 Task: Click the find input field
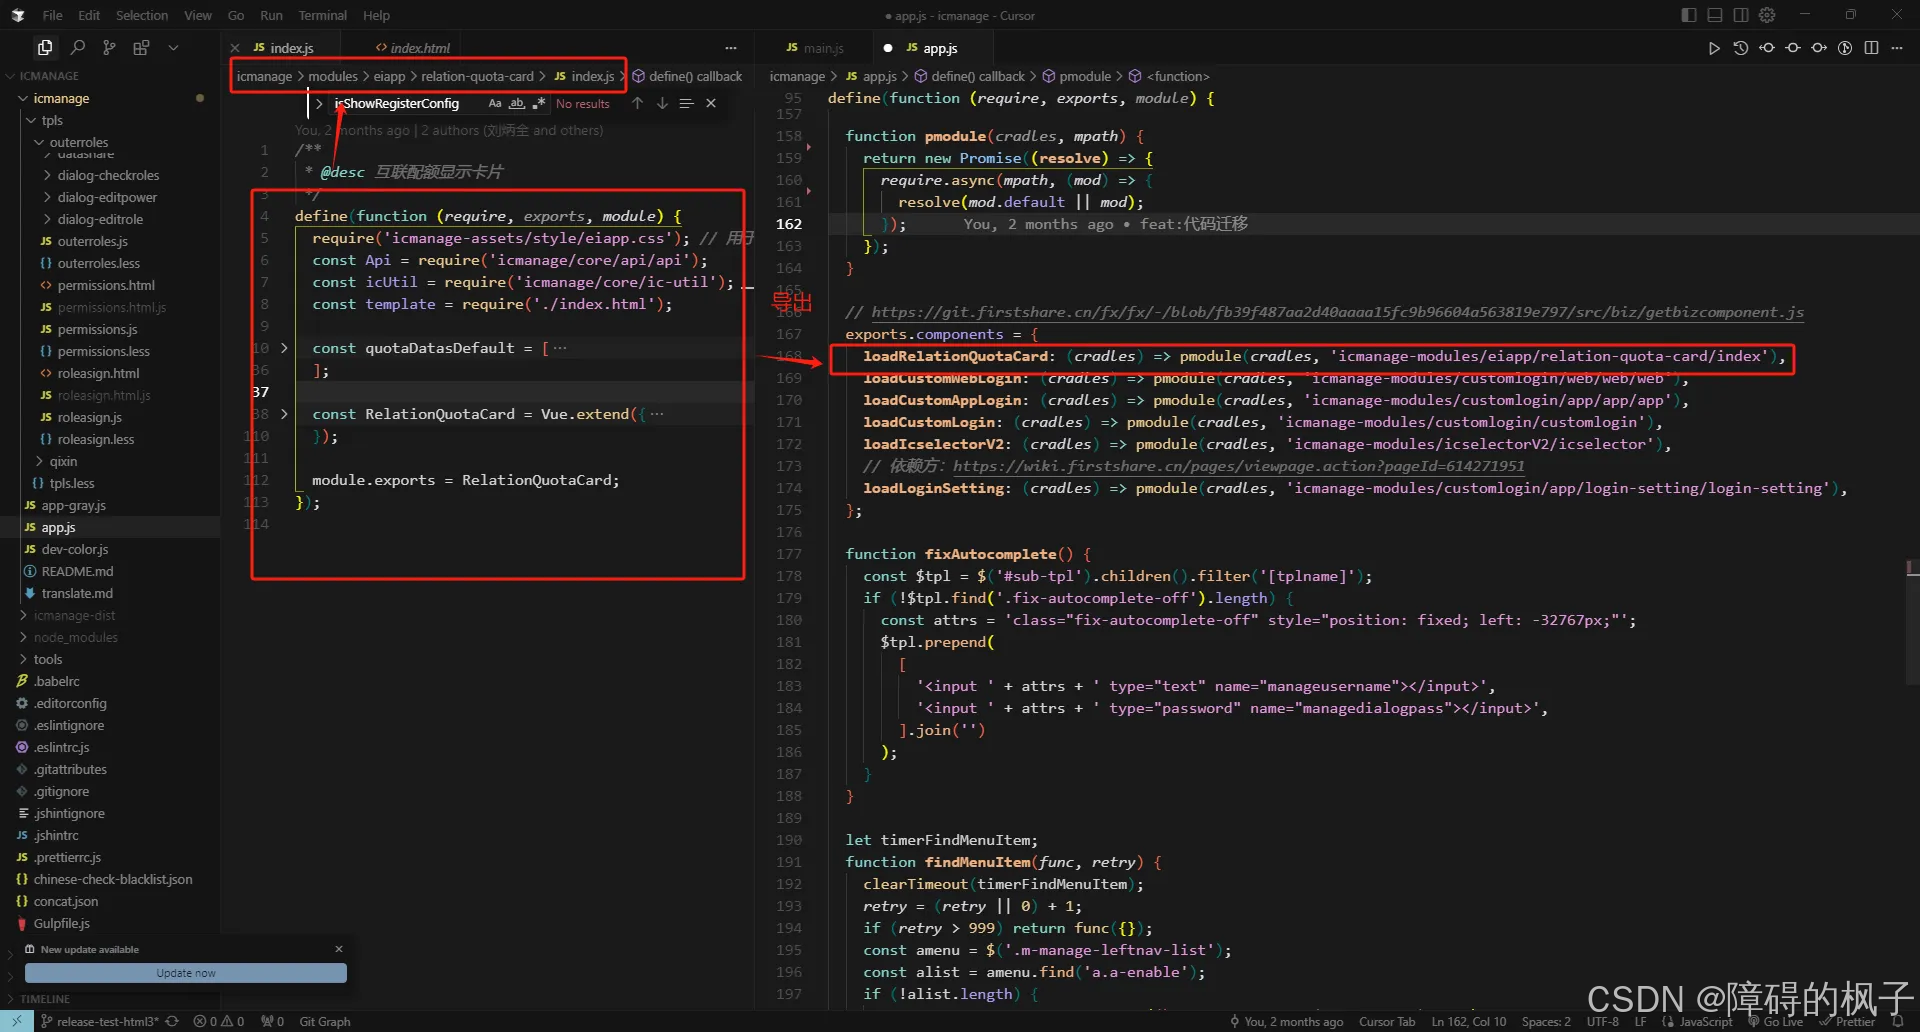point(410,103)
